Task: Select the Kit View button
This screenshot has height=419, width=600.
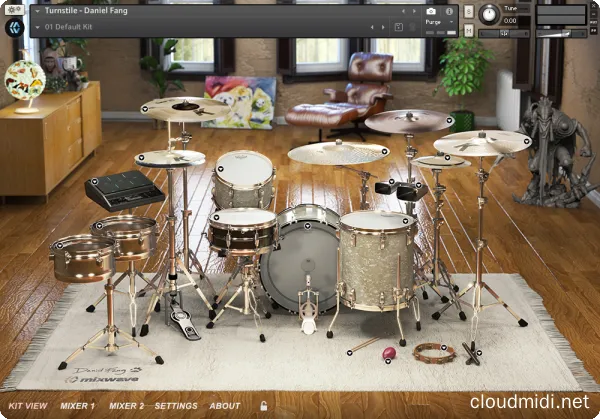Action: coord(27,406)
